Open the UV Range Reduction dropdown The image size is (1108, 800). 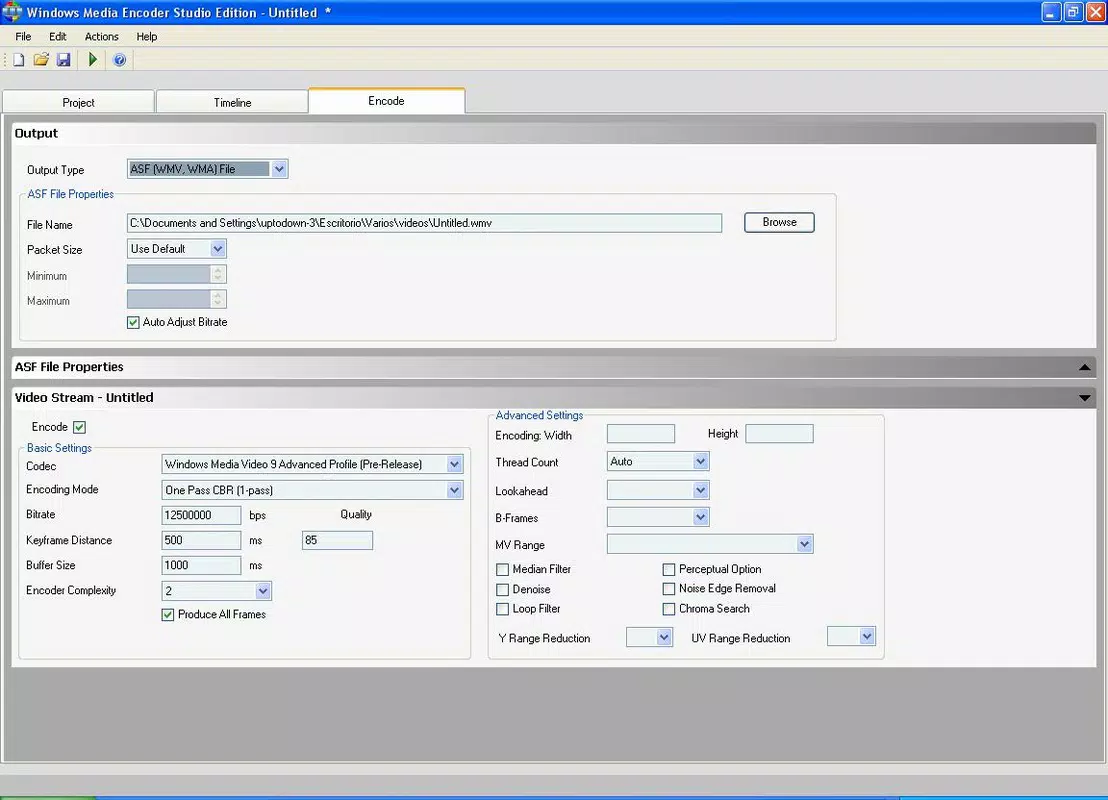851,636
